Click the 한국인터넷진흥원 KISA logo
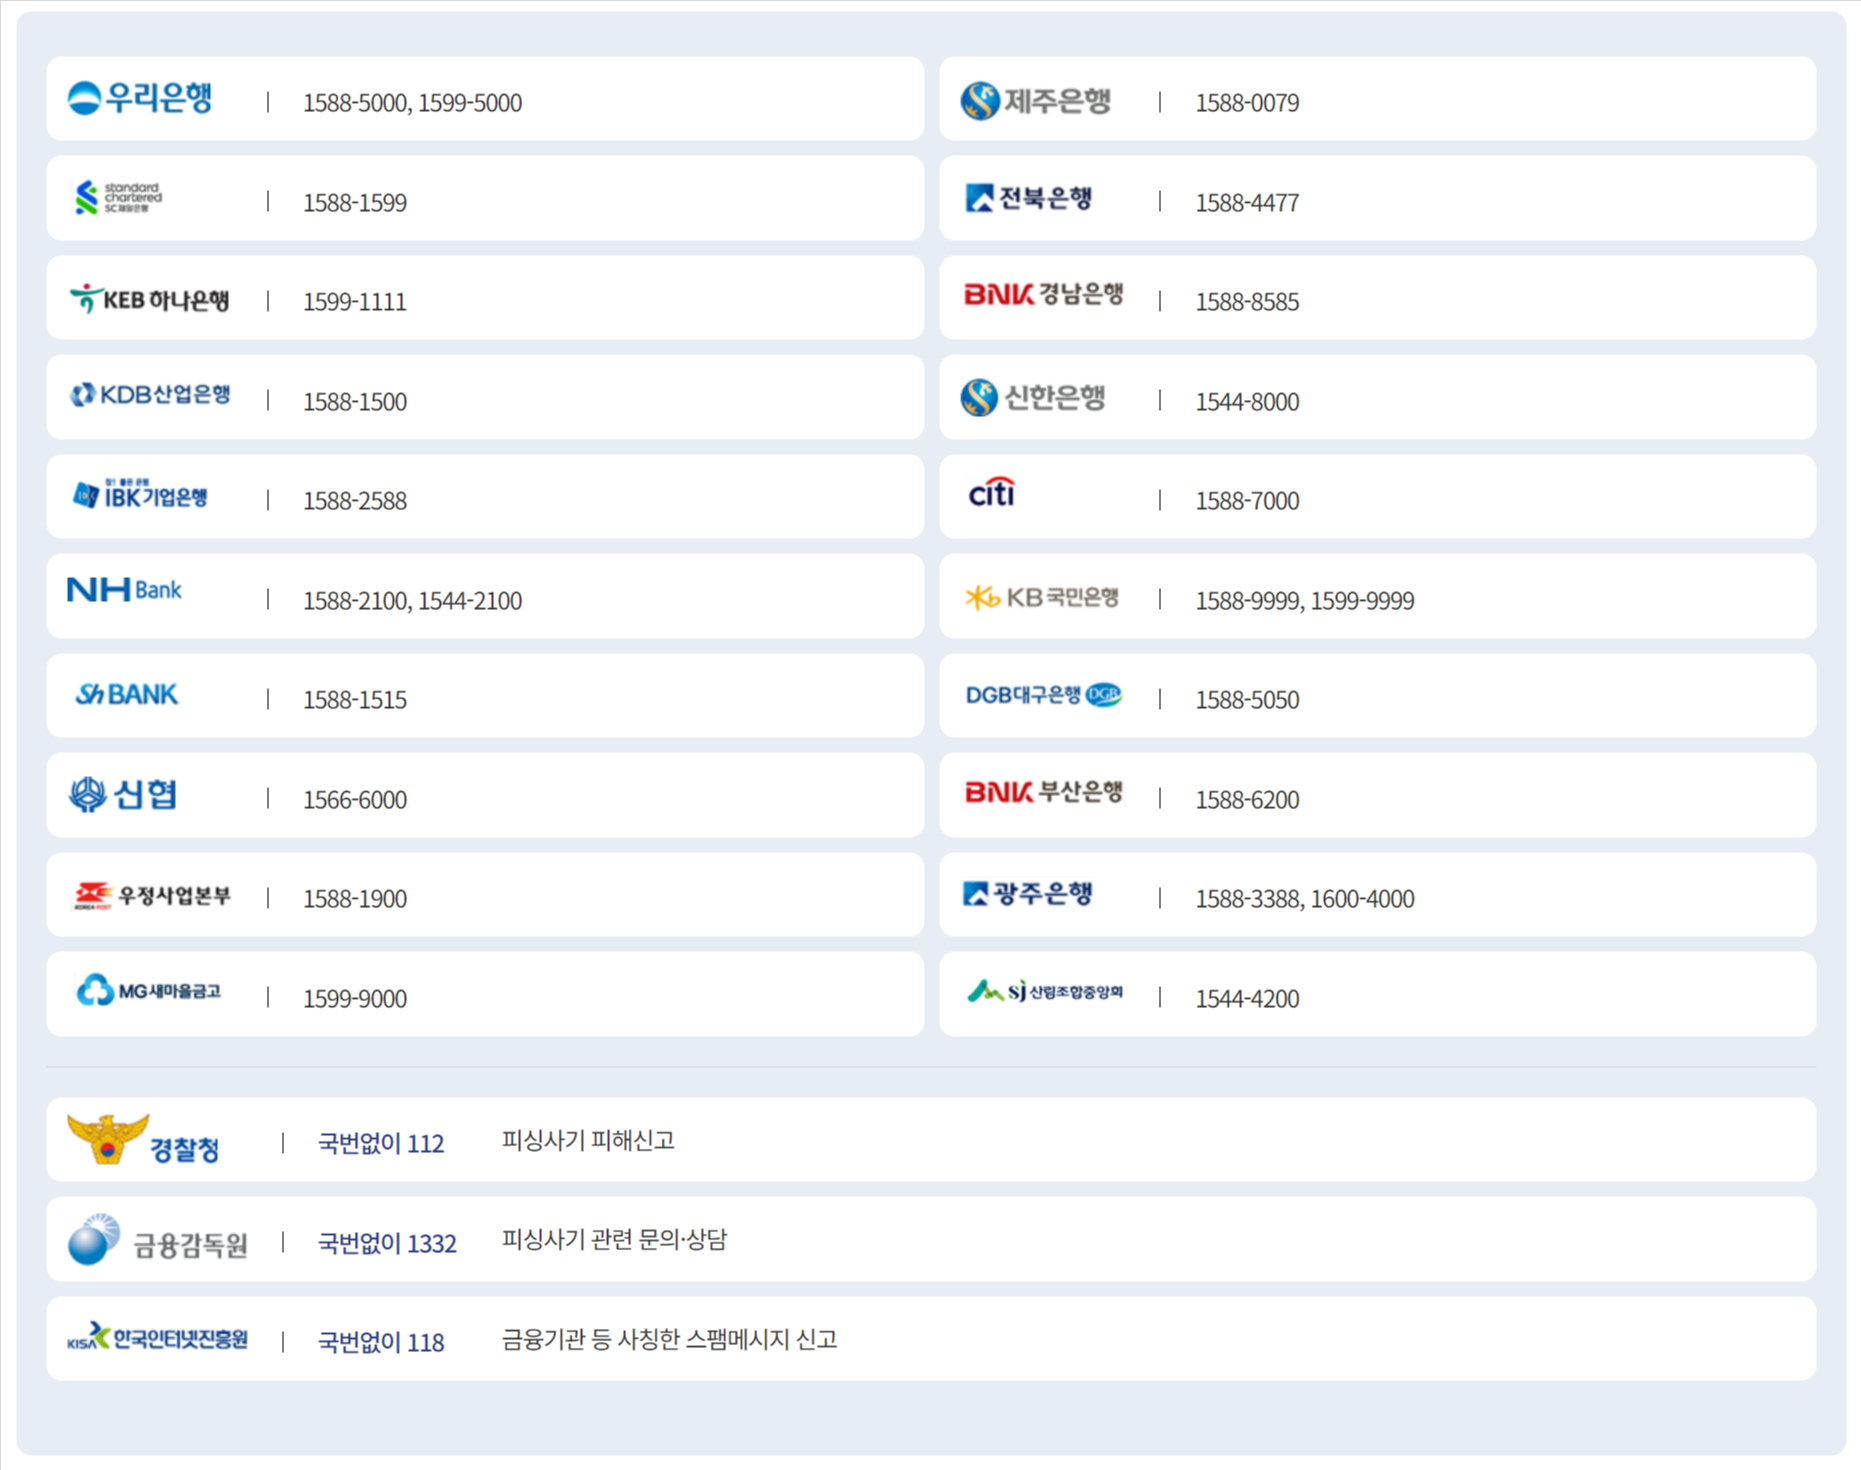Viewport: 1861px width, 1470px height. pos(157,1337)
